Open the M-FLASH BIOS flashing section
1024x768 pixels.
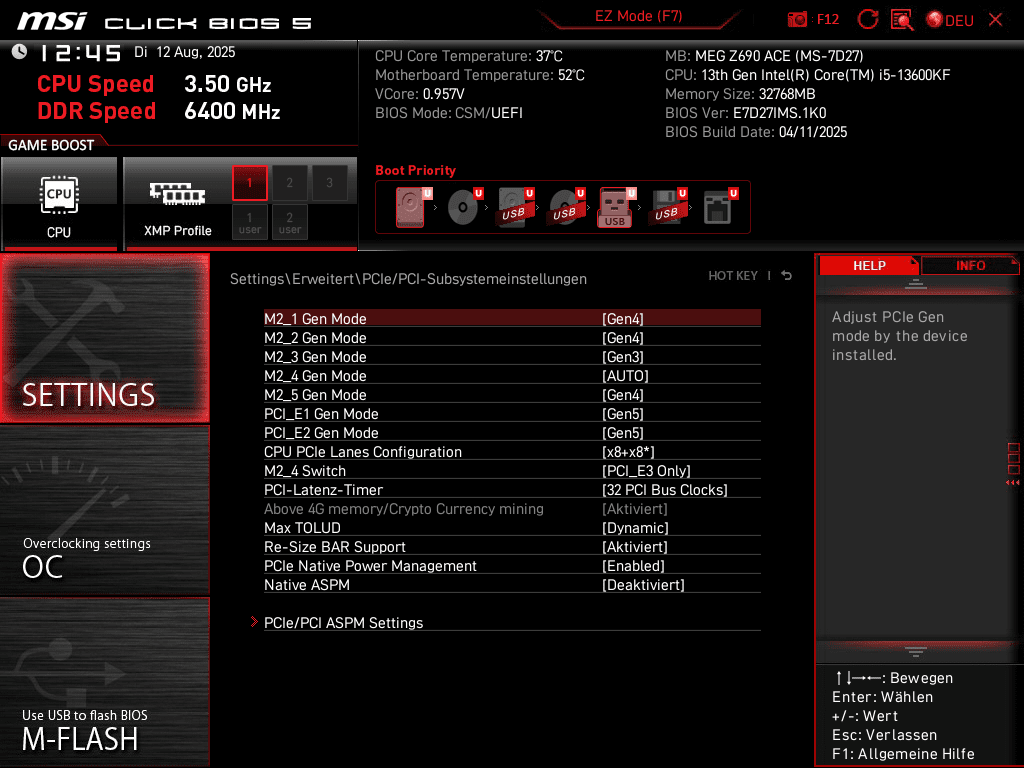click(104, 682)
